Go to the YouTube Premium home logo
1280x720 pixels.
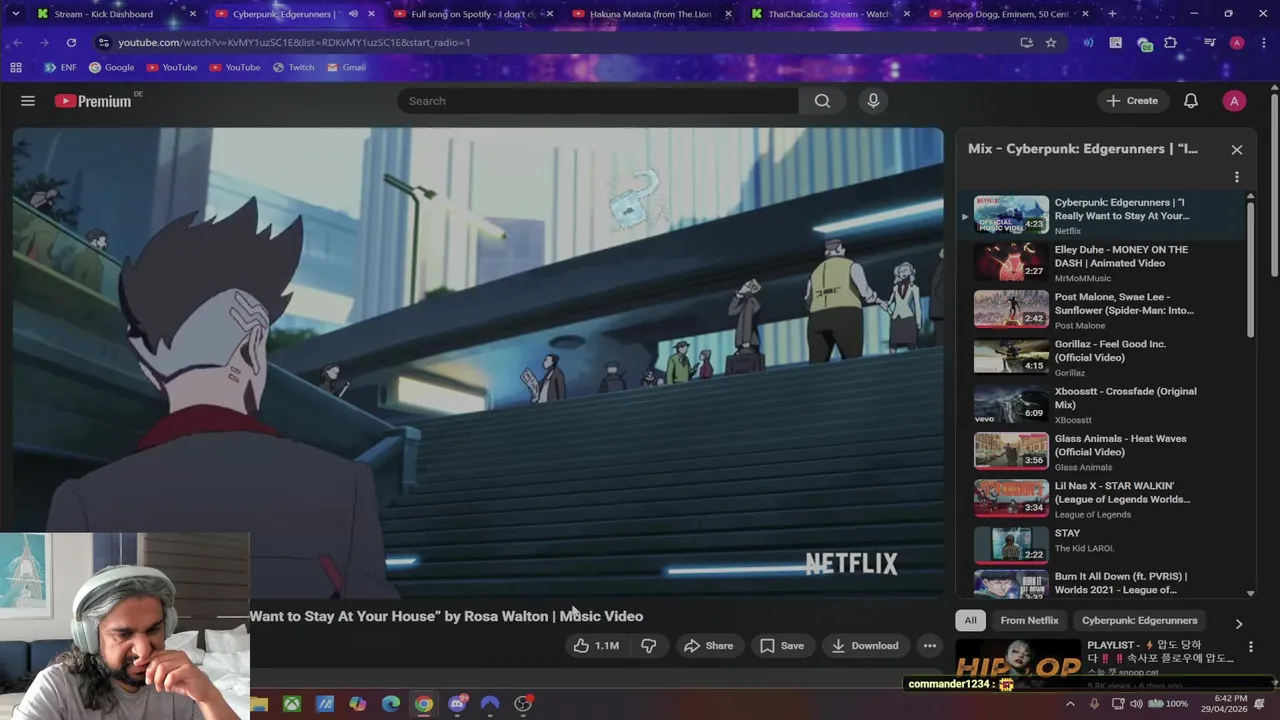tap(93, 101)
